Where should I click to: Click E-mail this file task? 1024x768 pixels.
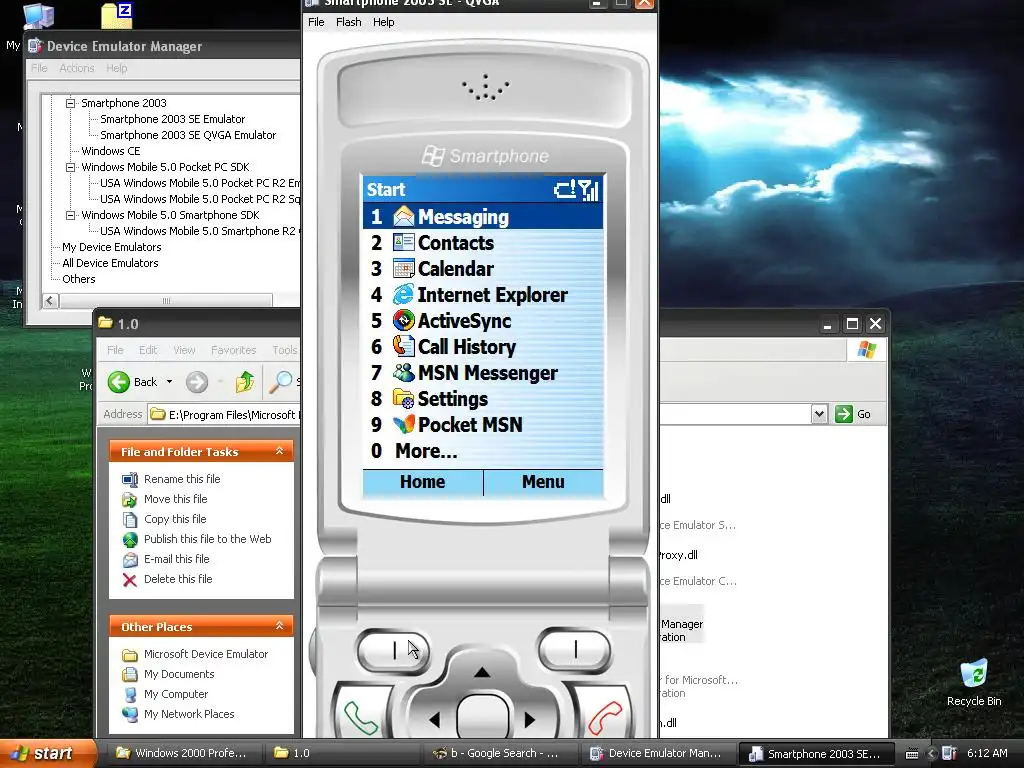click(177, 559)
